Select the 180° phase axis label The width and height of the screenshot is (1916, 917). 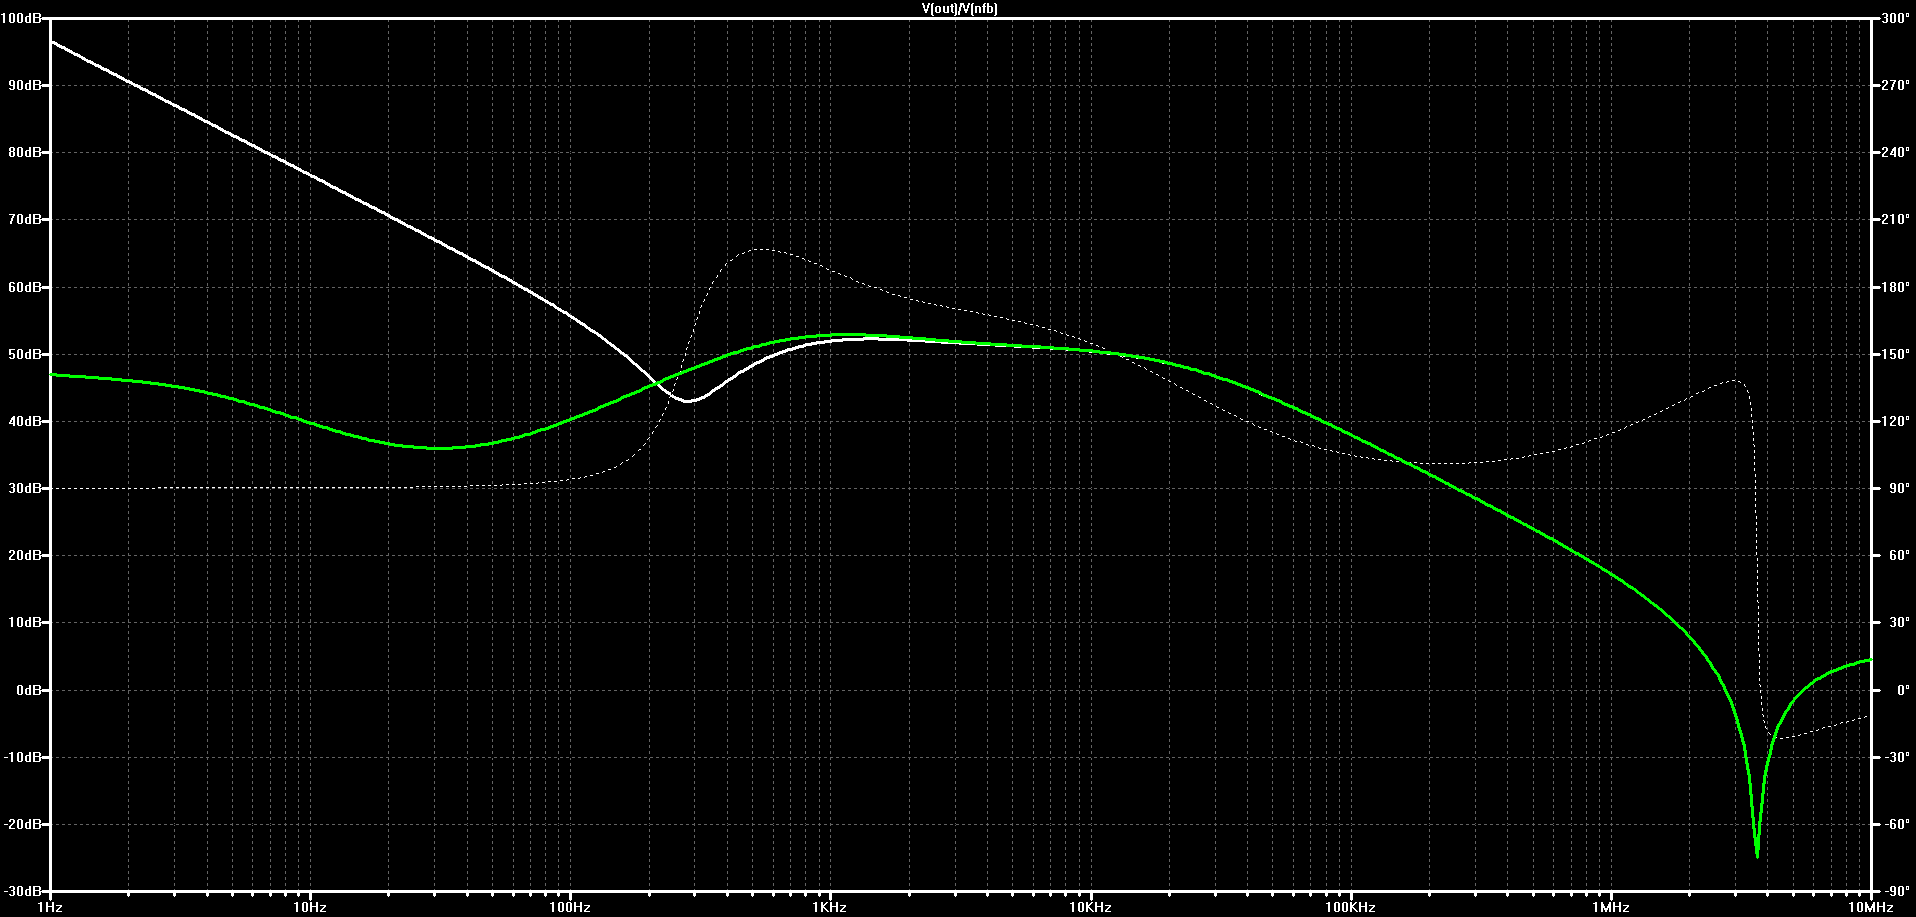coord(1895,287)
